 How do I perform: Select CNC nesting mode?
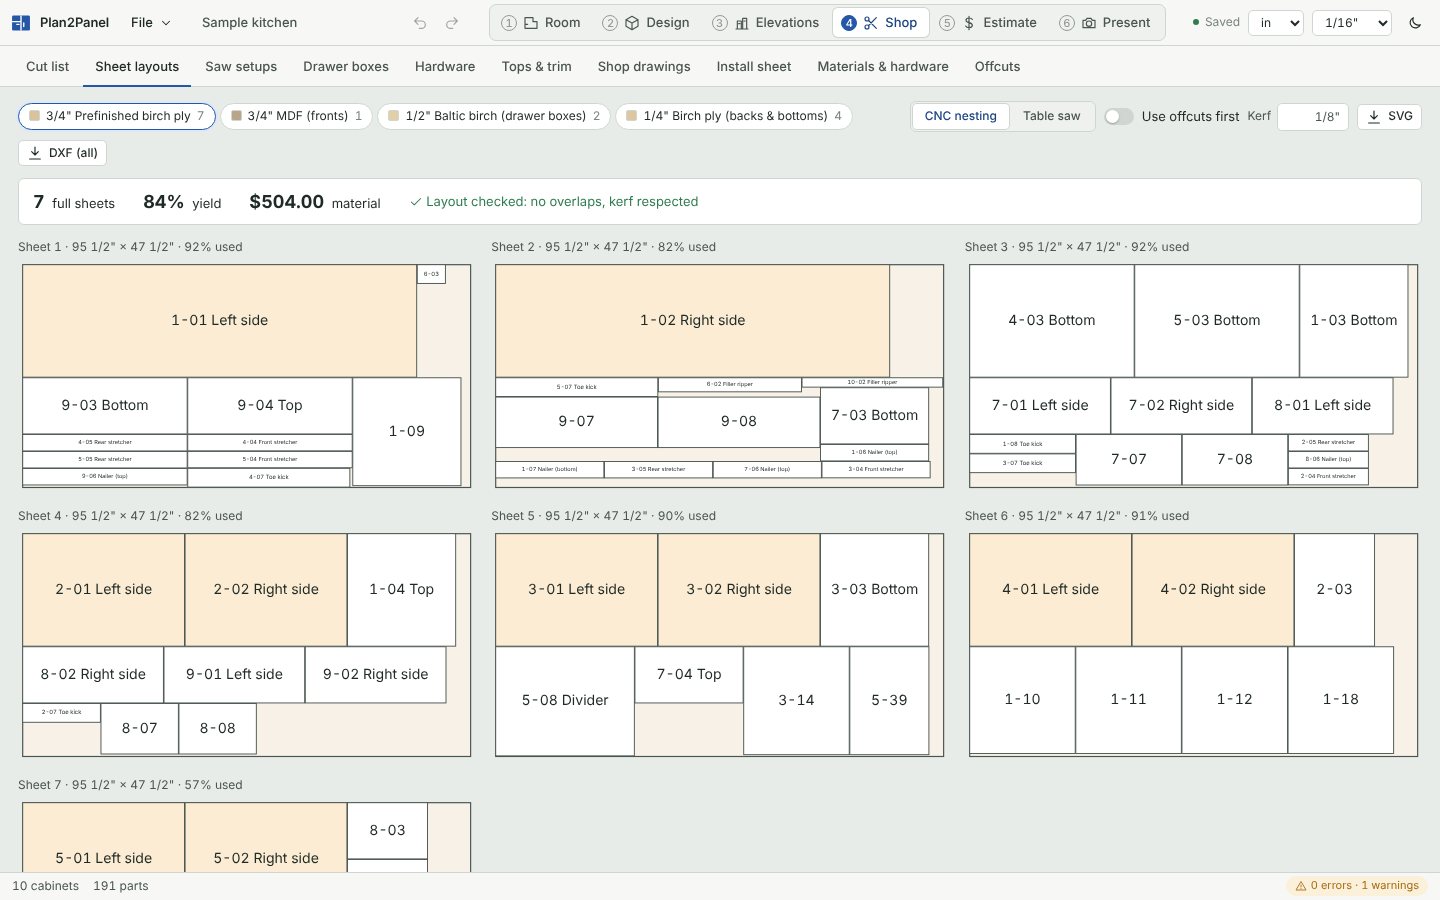point(960,116)
